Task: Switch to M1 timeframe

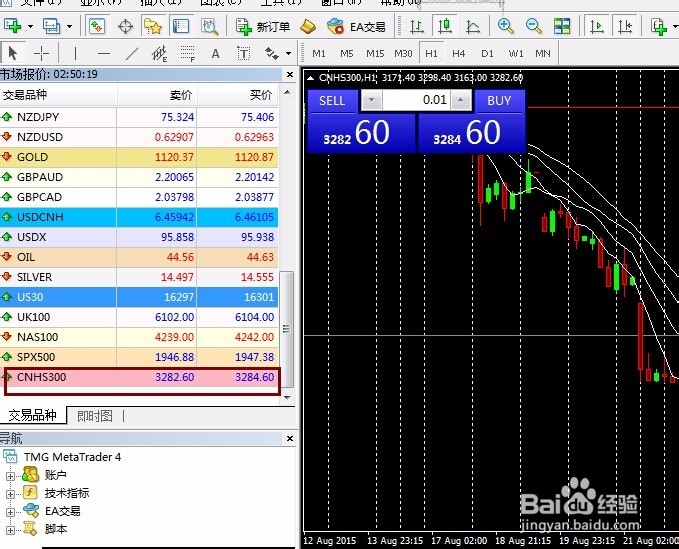Action: [x=319, y=53]
